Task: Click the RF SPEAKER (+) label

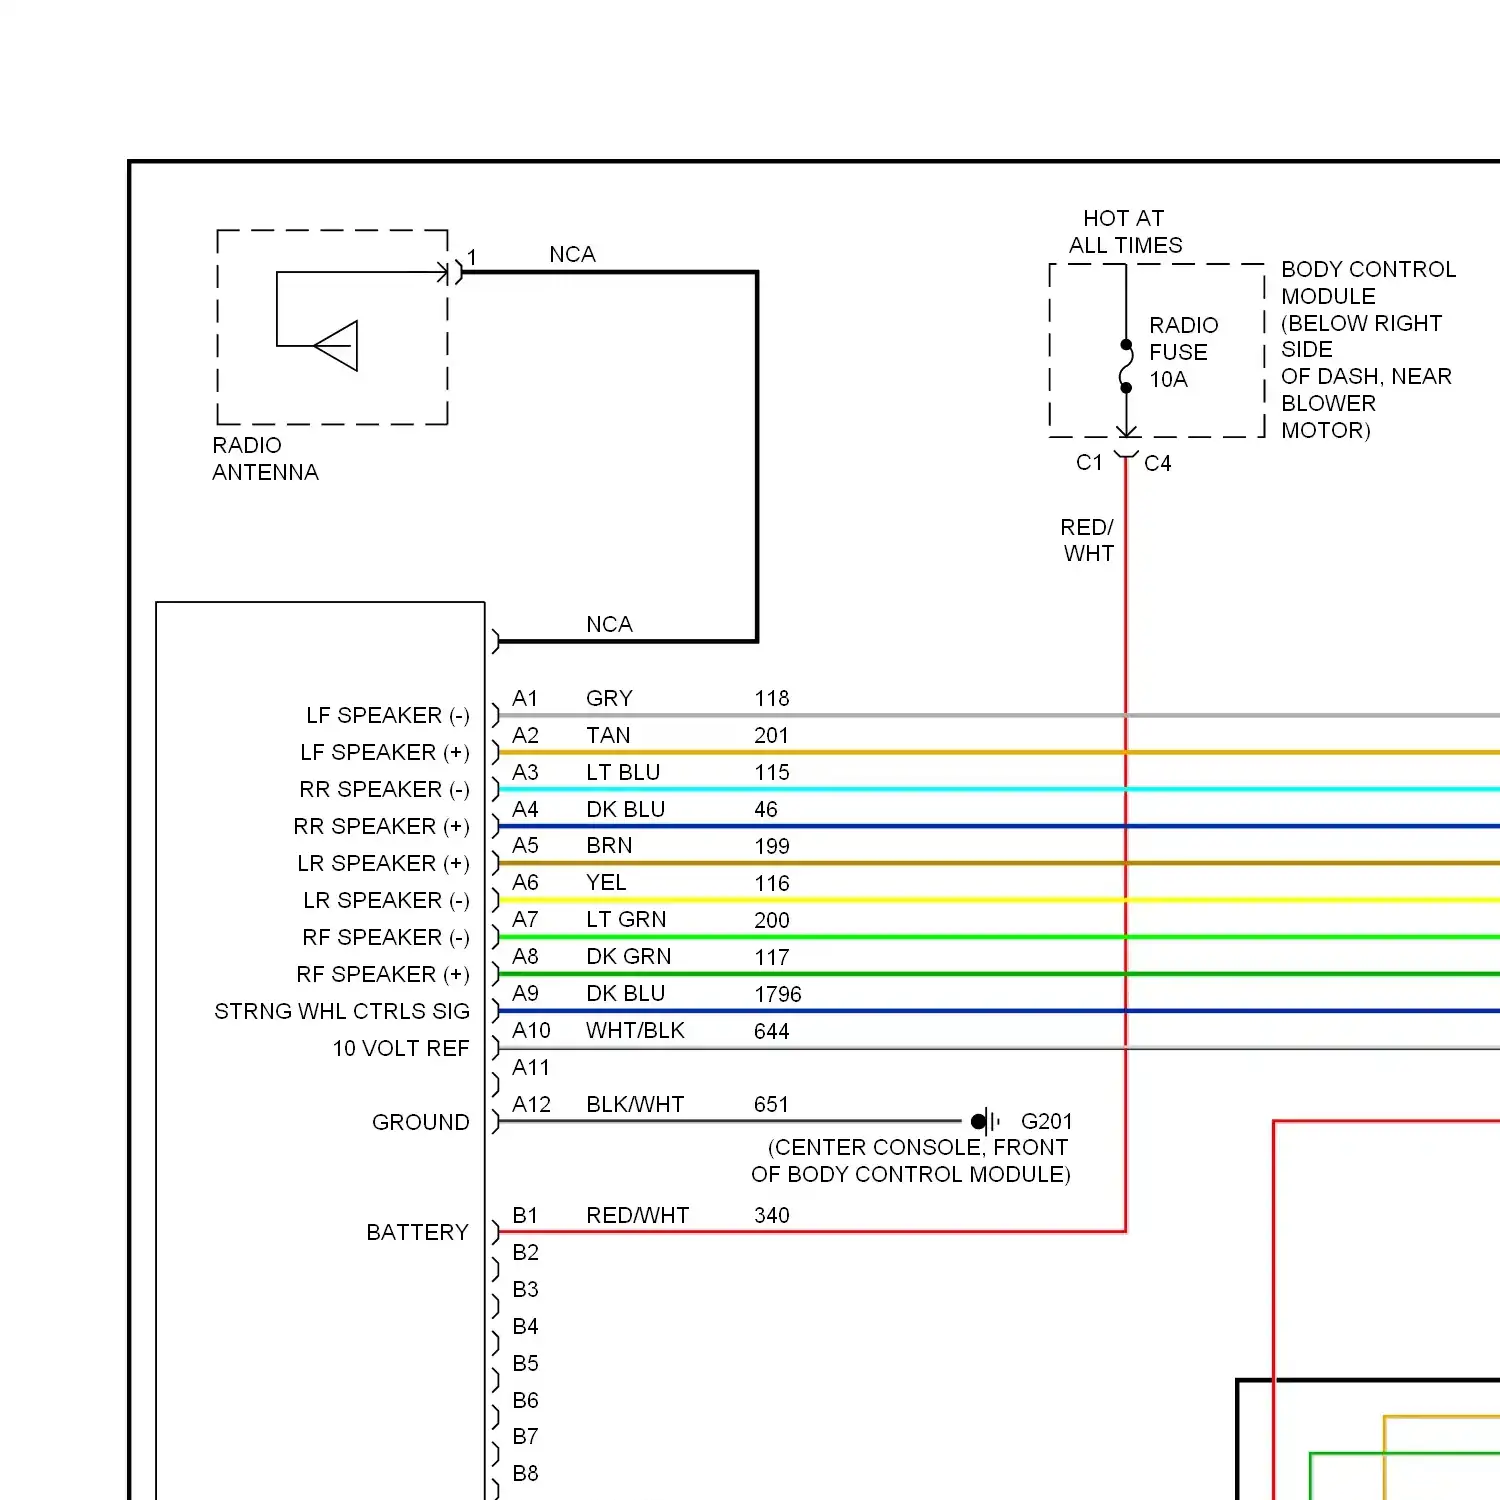Action: coord(383,975)
